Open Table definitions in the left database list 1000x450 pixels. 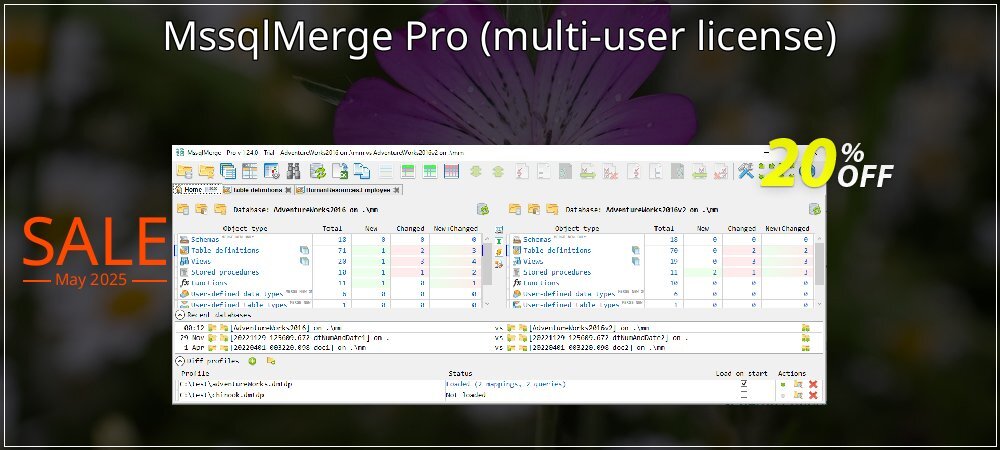(x=225, y=250)
